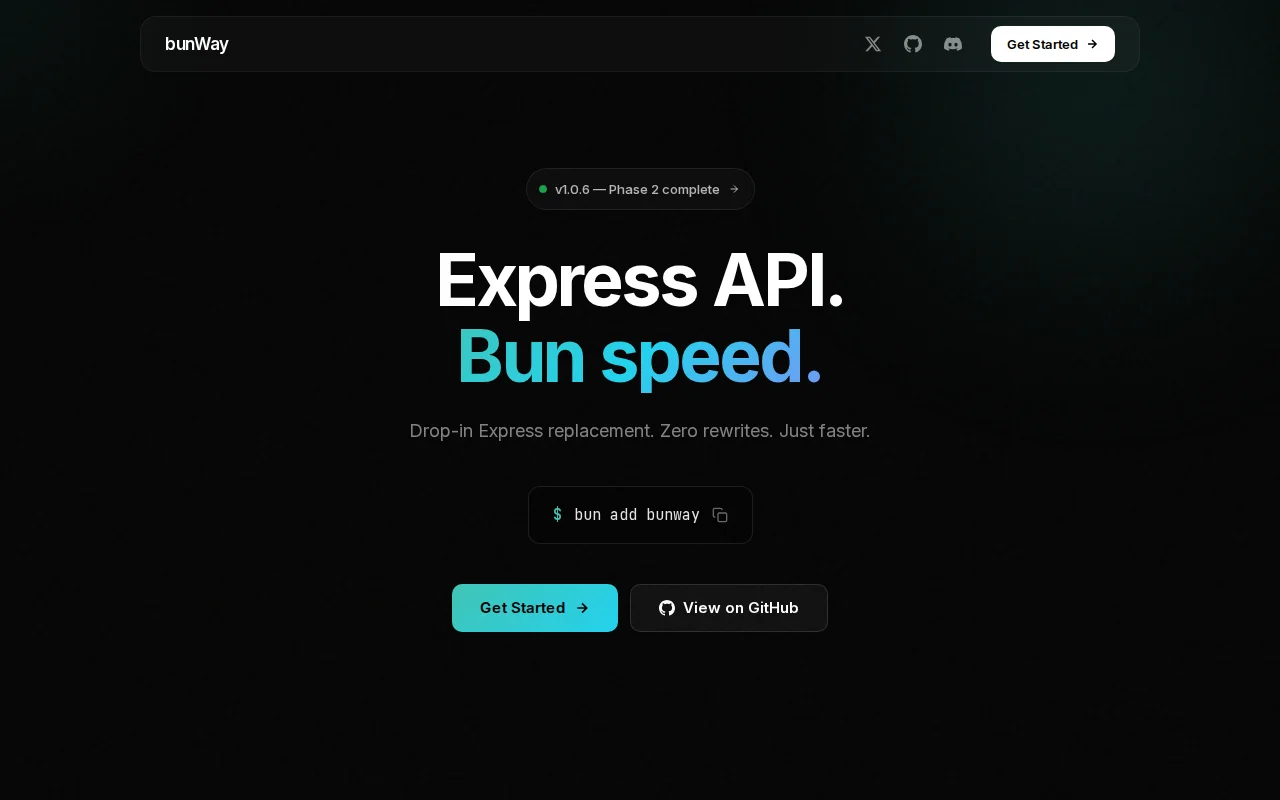Click the Express API. headline
The height and width of the screenshot is (800, 1280).
[640, 281]
